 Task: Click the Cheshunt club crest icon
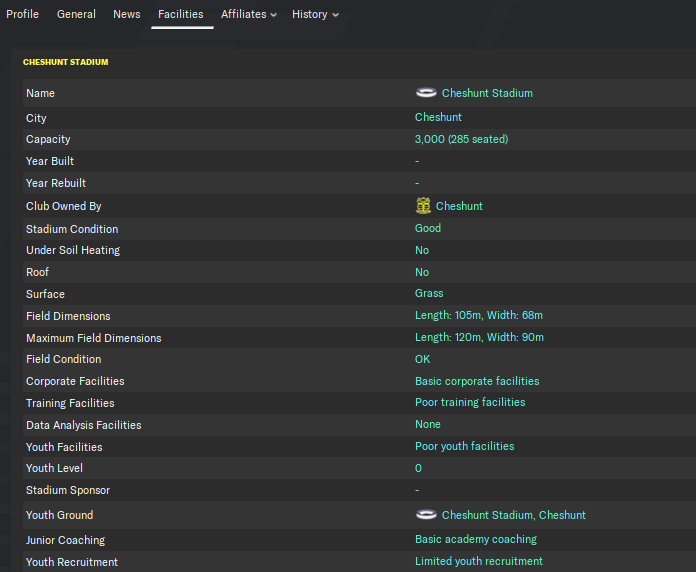click(424, 206)
